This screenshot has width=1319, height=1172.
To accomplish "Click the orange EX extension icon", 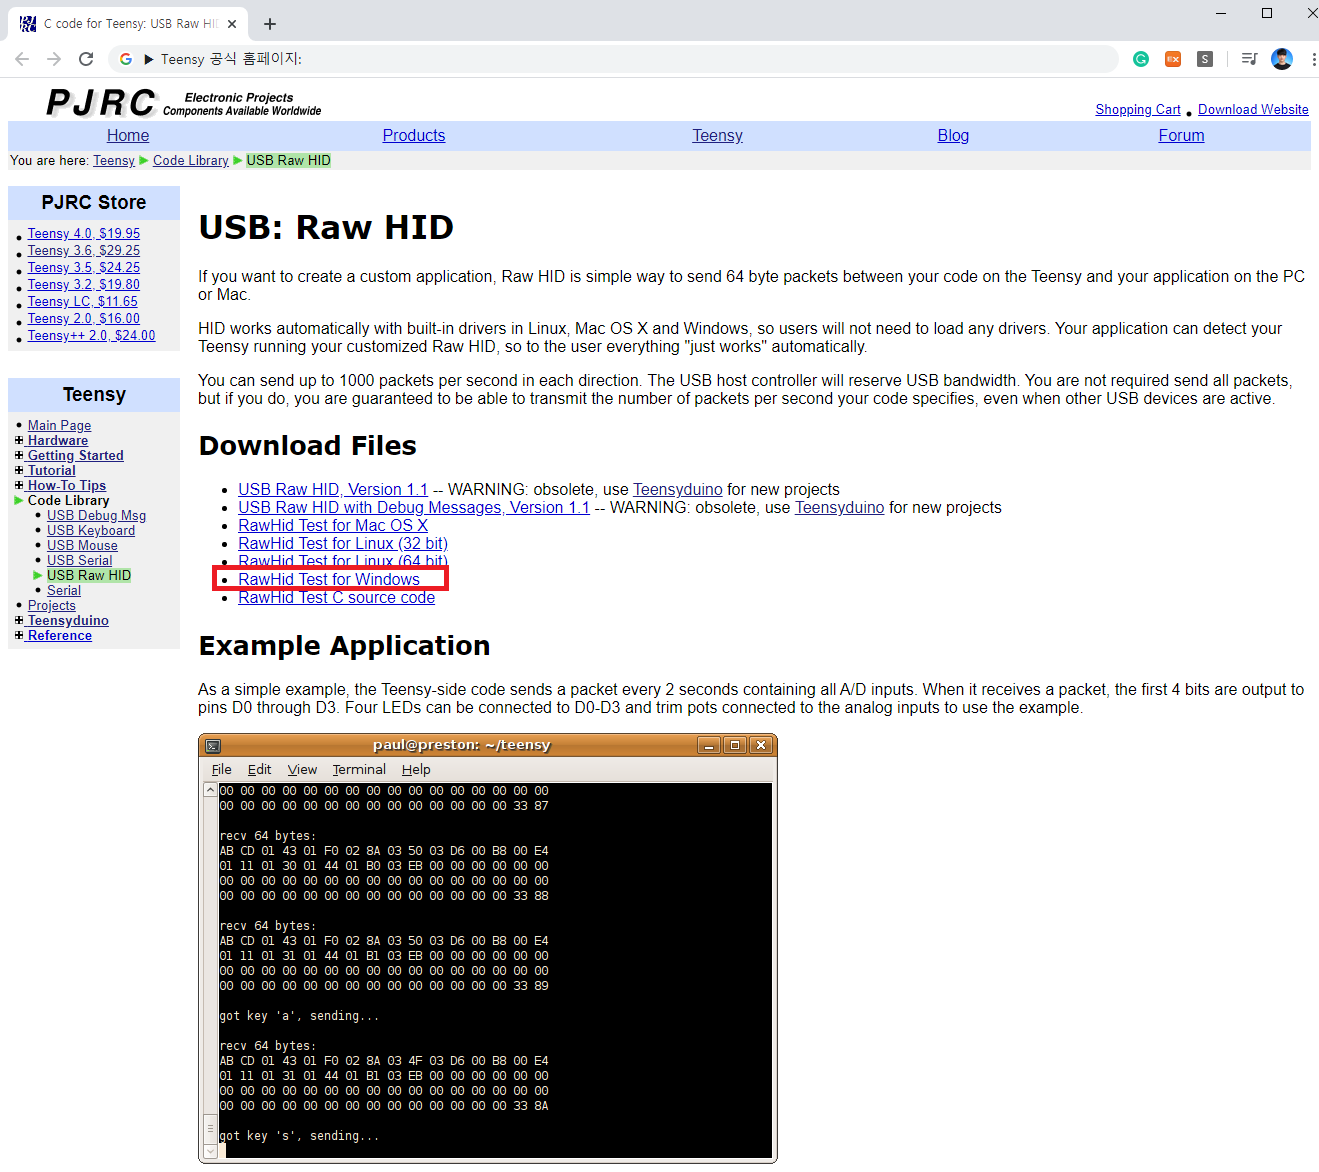I will (x=1173, y=59).
